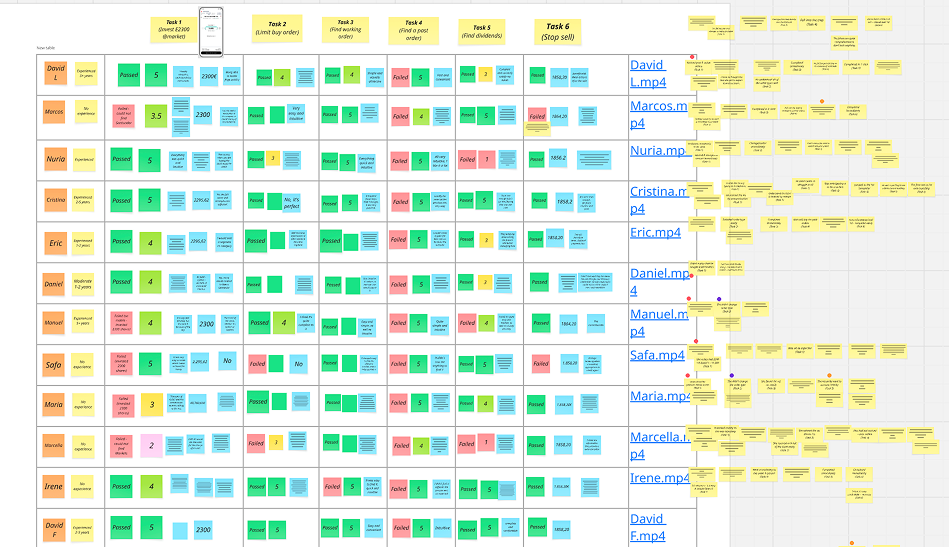Image resolution: width=949 pixels, height=547 pixels.
Task: Select the orange Eric name sticky
Action: 56,243
